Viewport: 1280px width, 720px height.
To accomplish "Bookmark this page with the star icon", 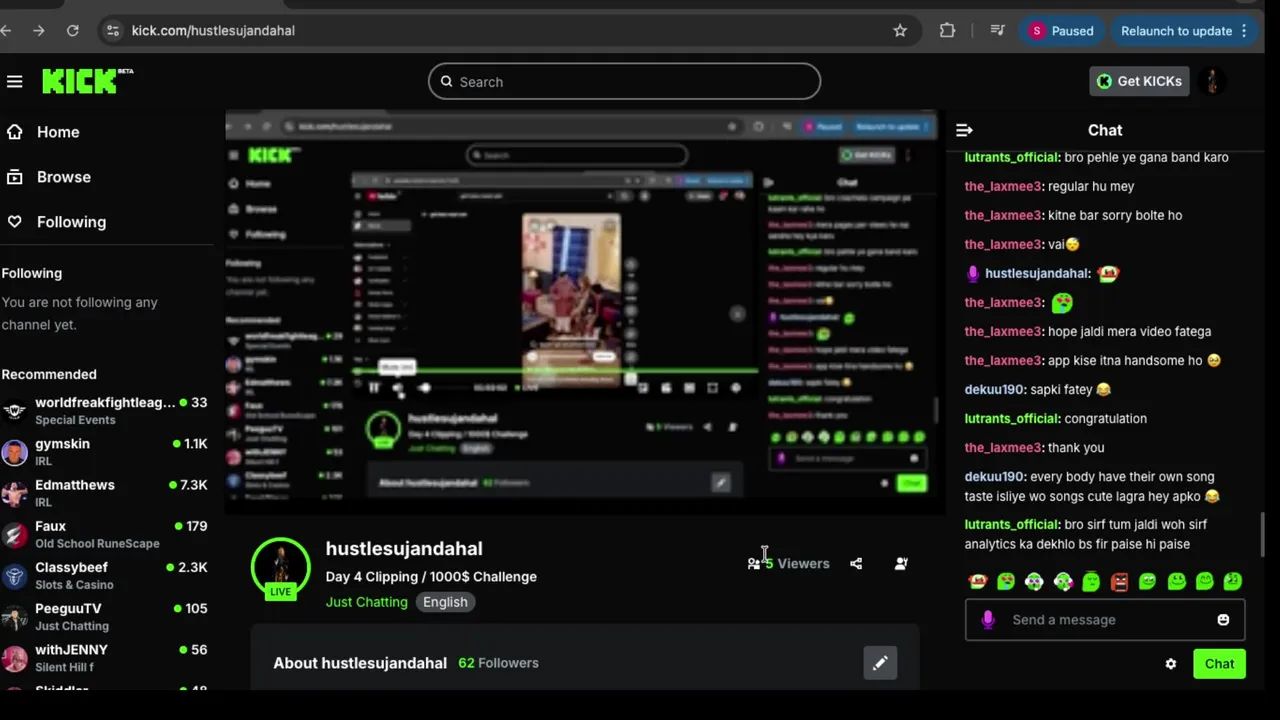I will click(900, 31).
